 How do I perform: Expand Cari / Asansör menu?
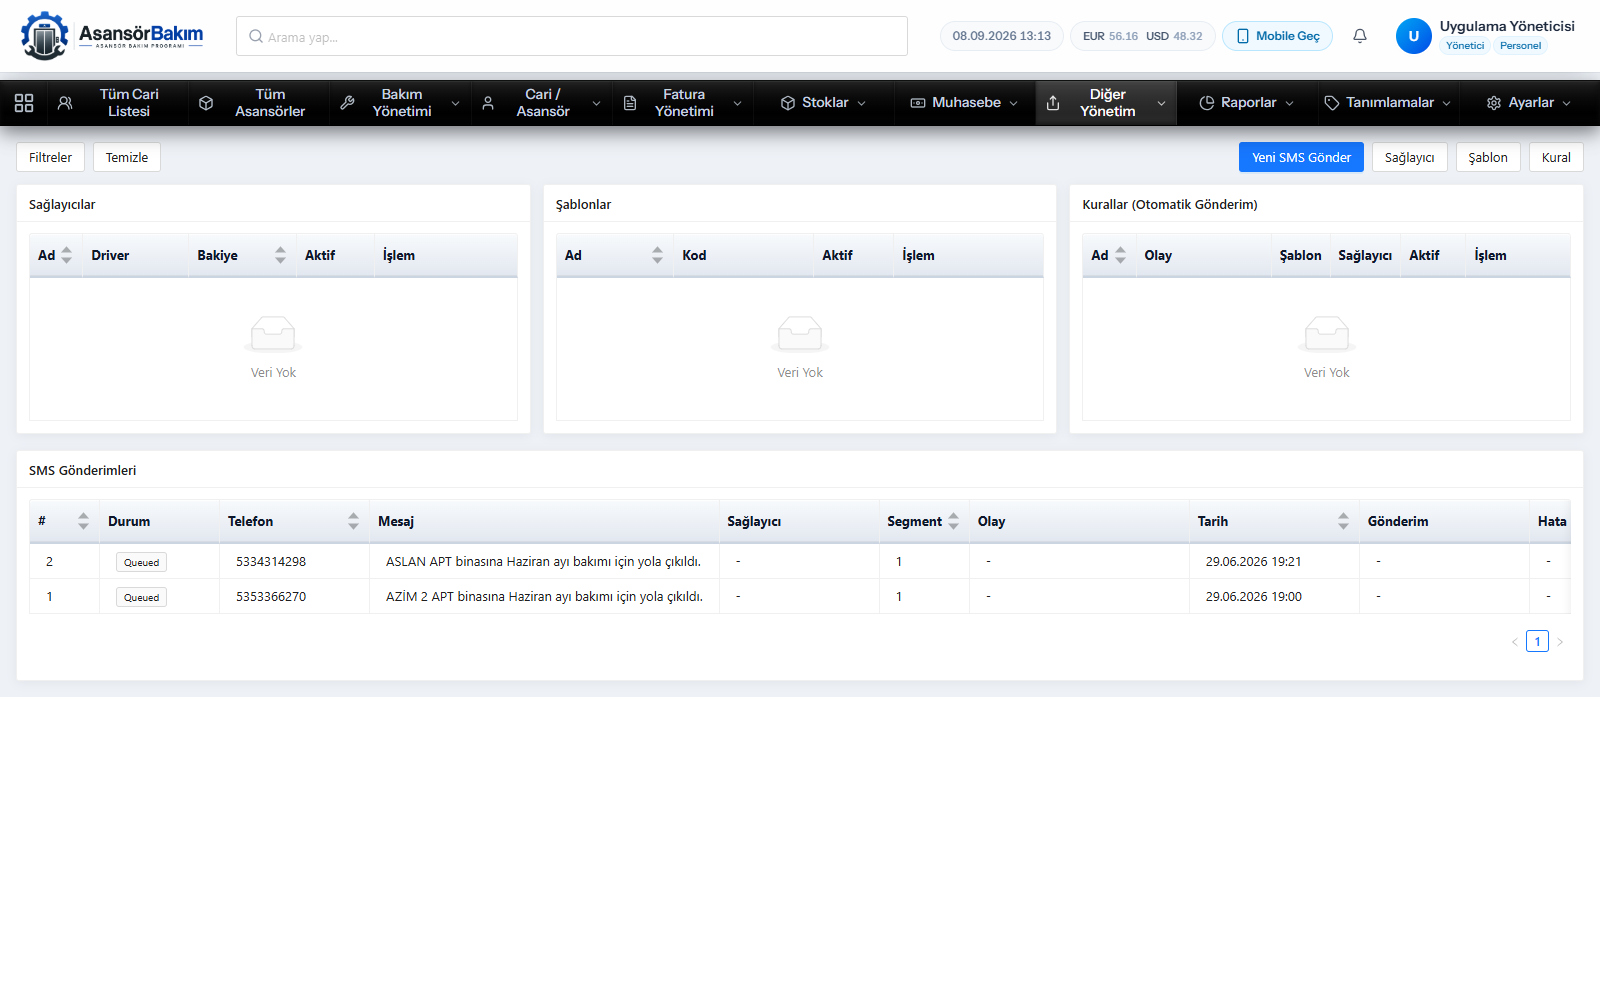[x=542, y=103]
